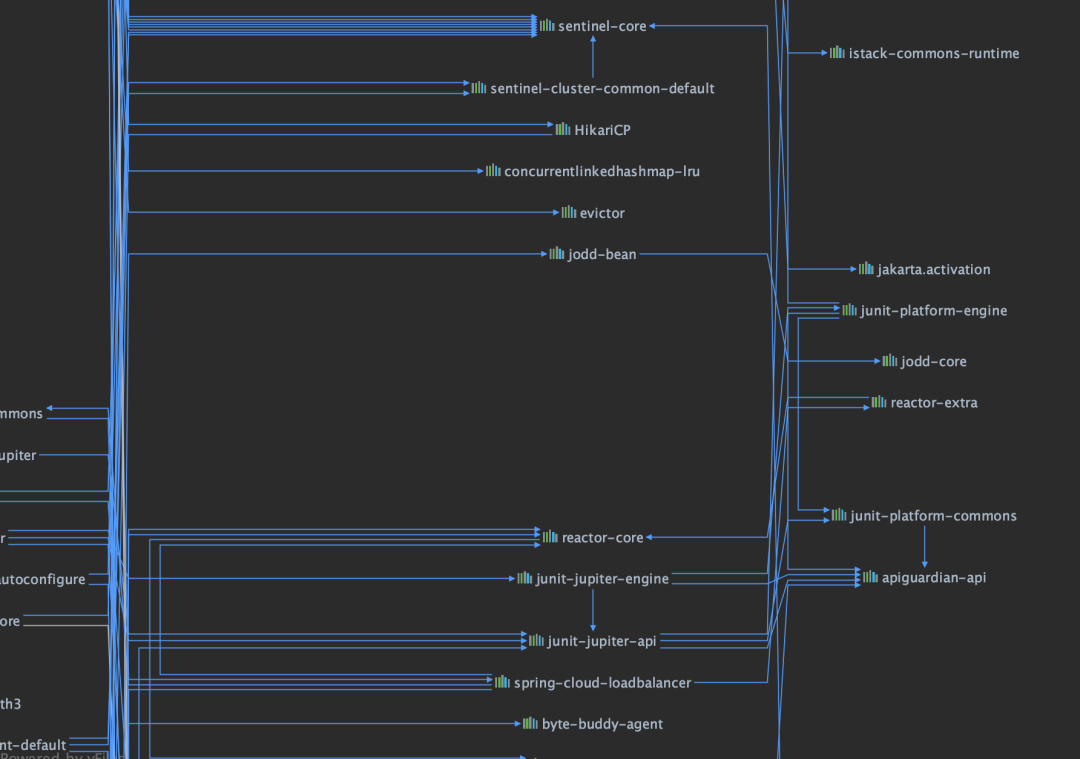Click the junit-platform-engine library icon
Image resolution: width=1080 pixels, height=759 pixels.
tap(850, 310)
